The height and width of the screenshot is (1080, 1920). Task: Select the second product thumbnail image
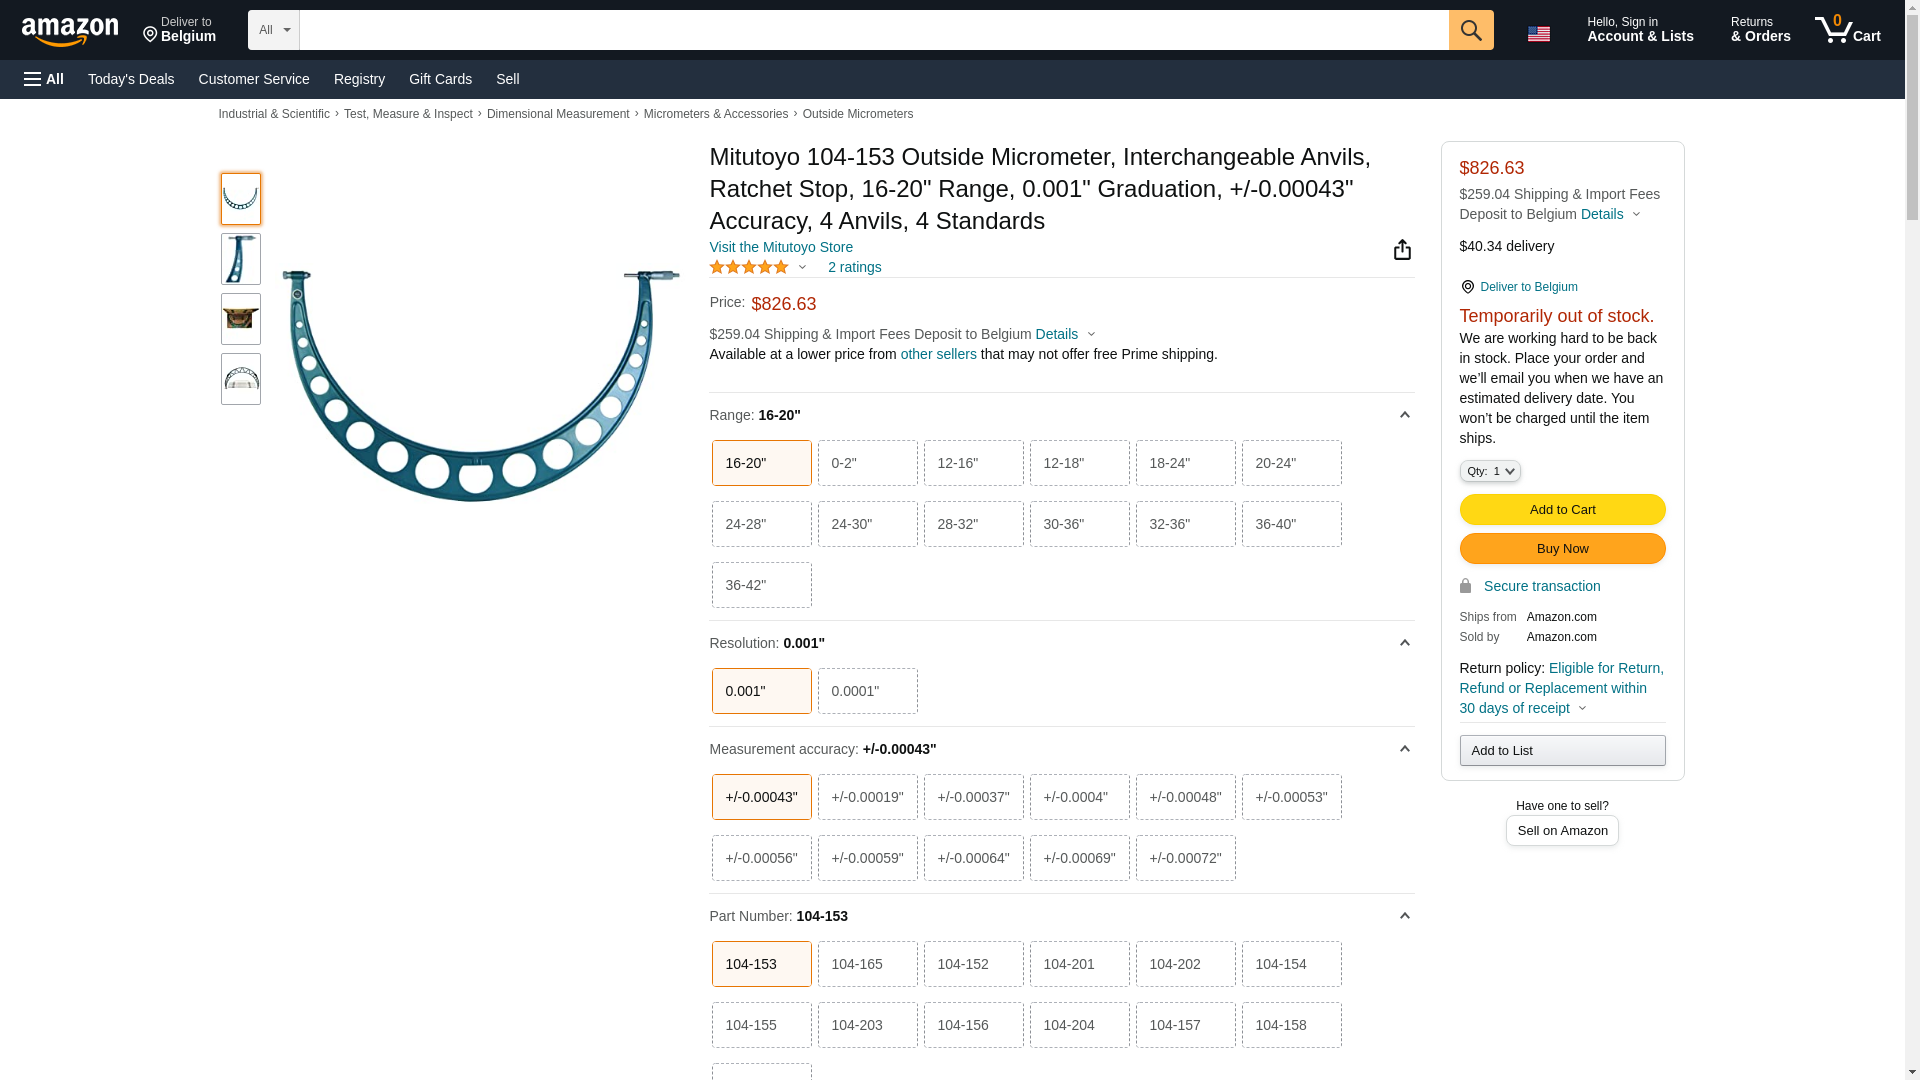coord(241,259)
